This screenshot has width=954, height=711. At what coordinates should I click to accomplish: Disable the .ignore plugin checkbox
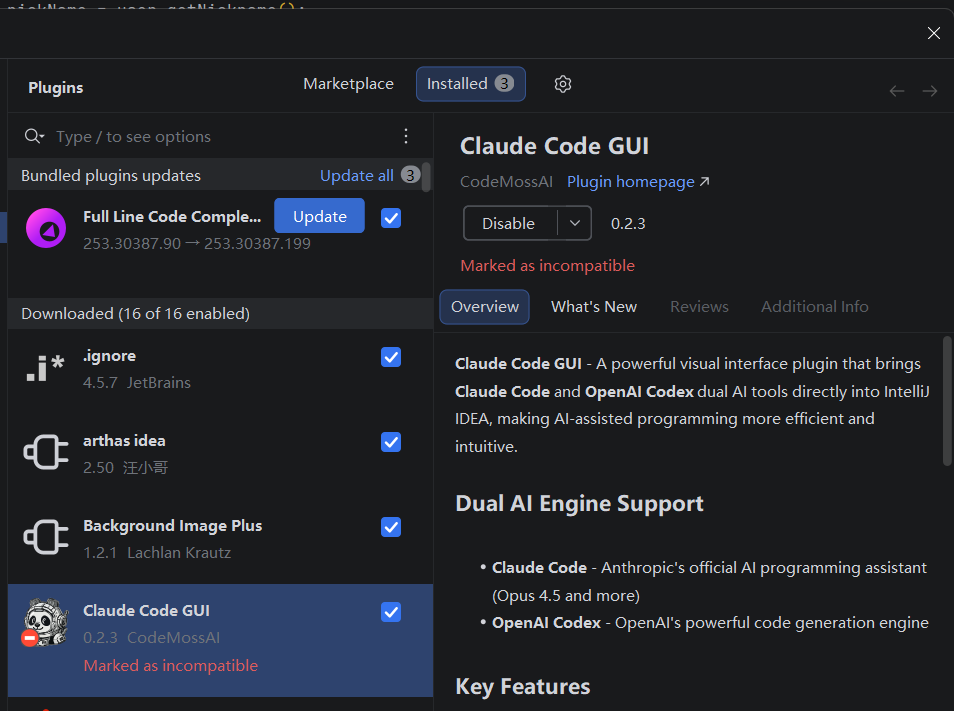click(391, 357)
